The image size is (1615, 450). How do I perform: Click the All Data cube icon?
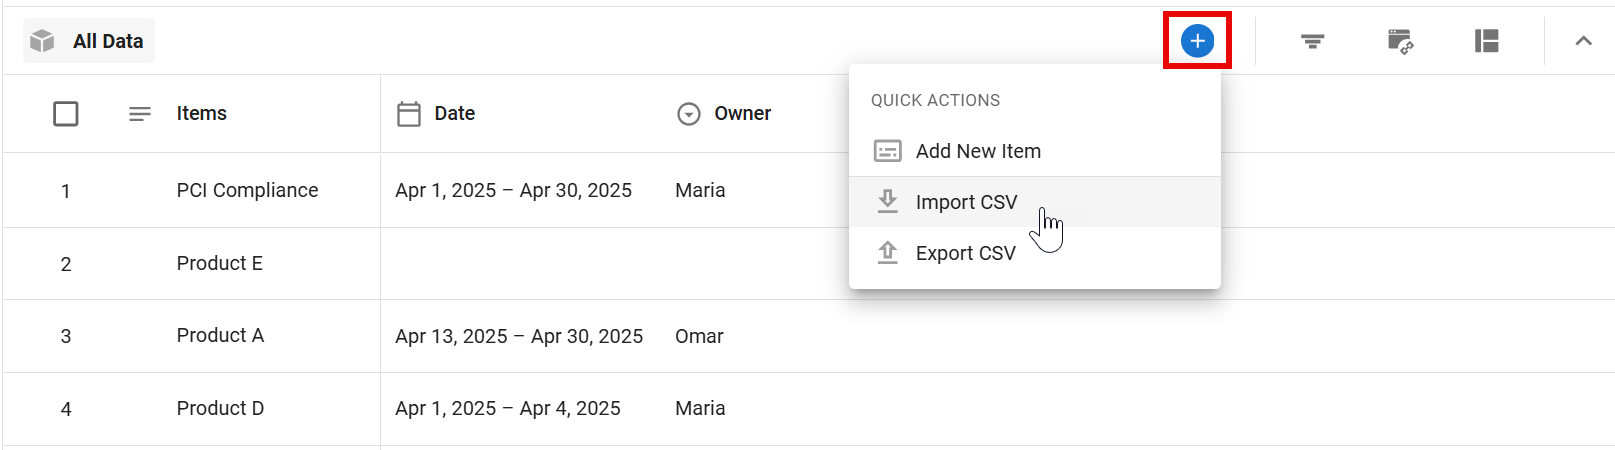click(x=42, y=41)
